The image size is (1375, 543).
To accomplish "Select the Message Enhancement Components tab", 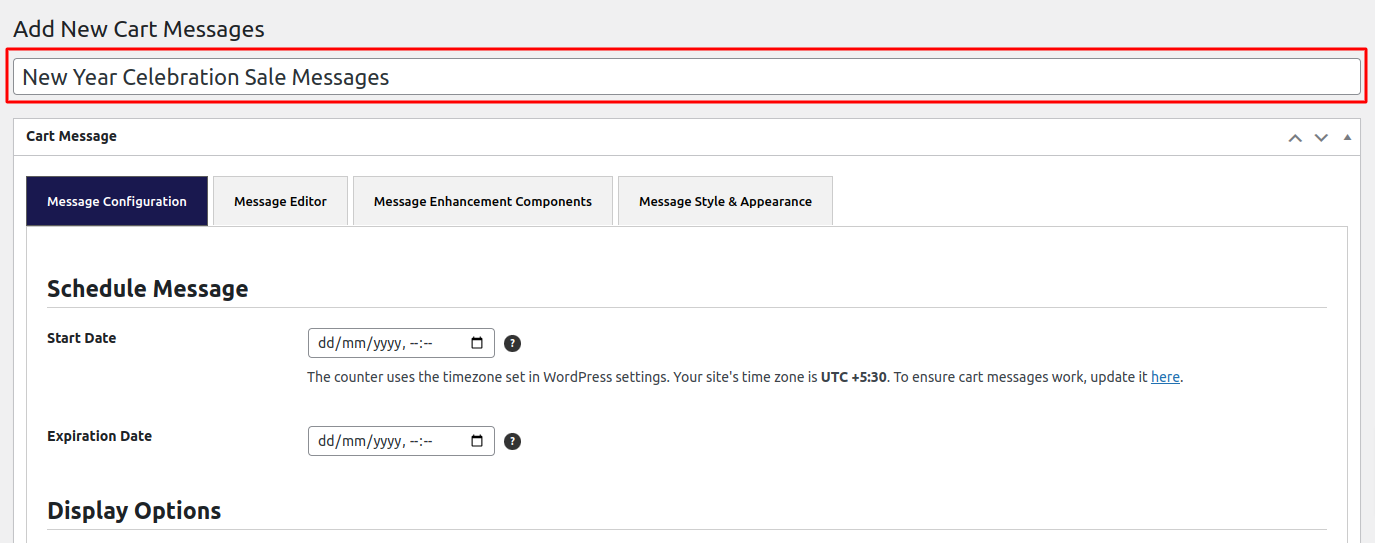I will click(x=482, y=201).
